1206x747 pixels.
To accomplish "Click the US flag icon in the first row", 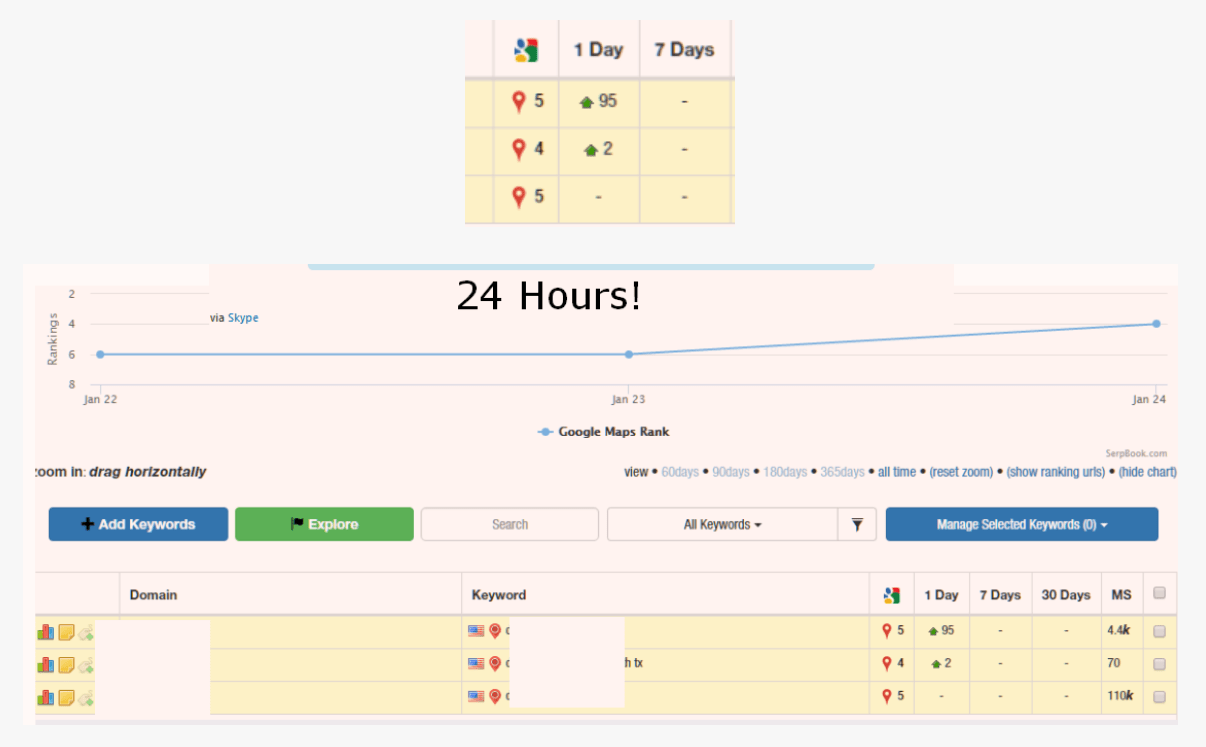I will click(476, 631).
